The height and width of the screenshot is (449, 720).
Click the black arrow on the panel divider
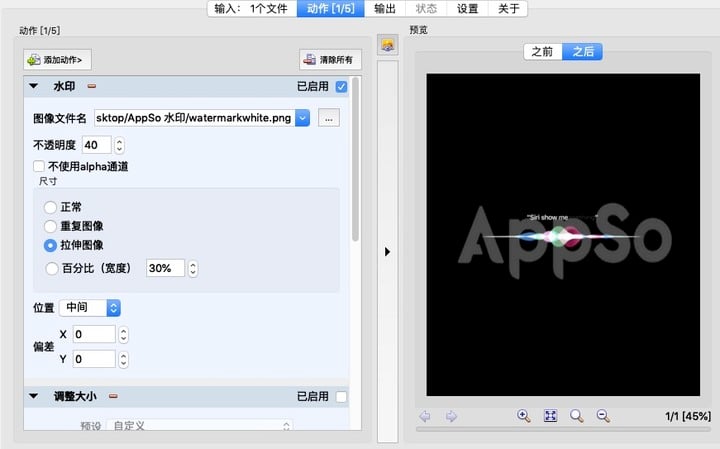tap(388, 252)
